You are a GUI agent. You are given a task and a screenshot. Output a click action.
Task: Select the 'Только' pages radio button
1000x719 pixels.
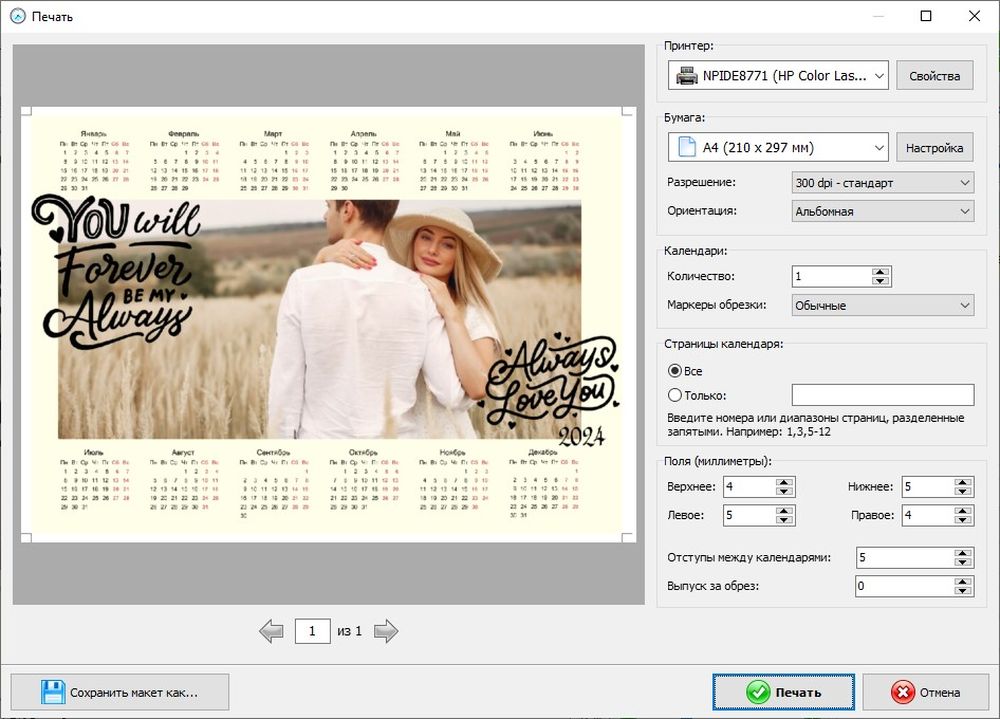(x=675, y=395)
